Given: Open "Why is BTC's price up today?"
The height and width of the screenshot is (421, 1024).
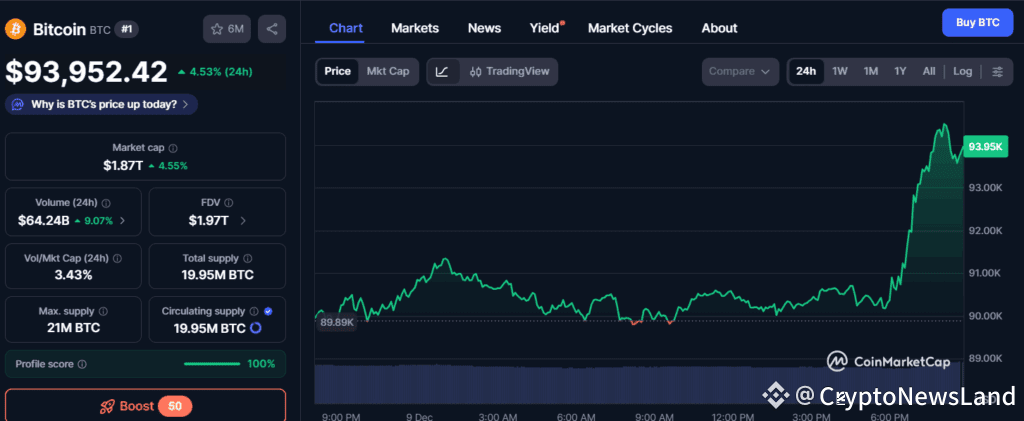Looking at the screenshot, I should [x=102, y=104].
